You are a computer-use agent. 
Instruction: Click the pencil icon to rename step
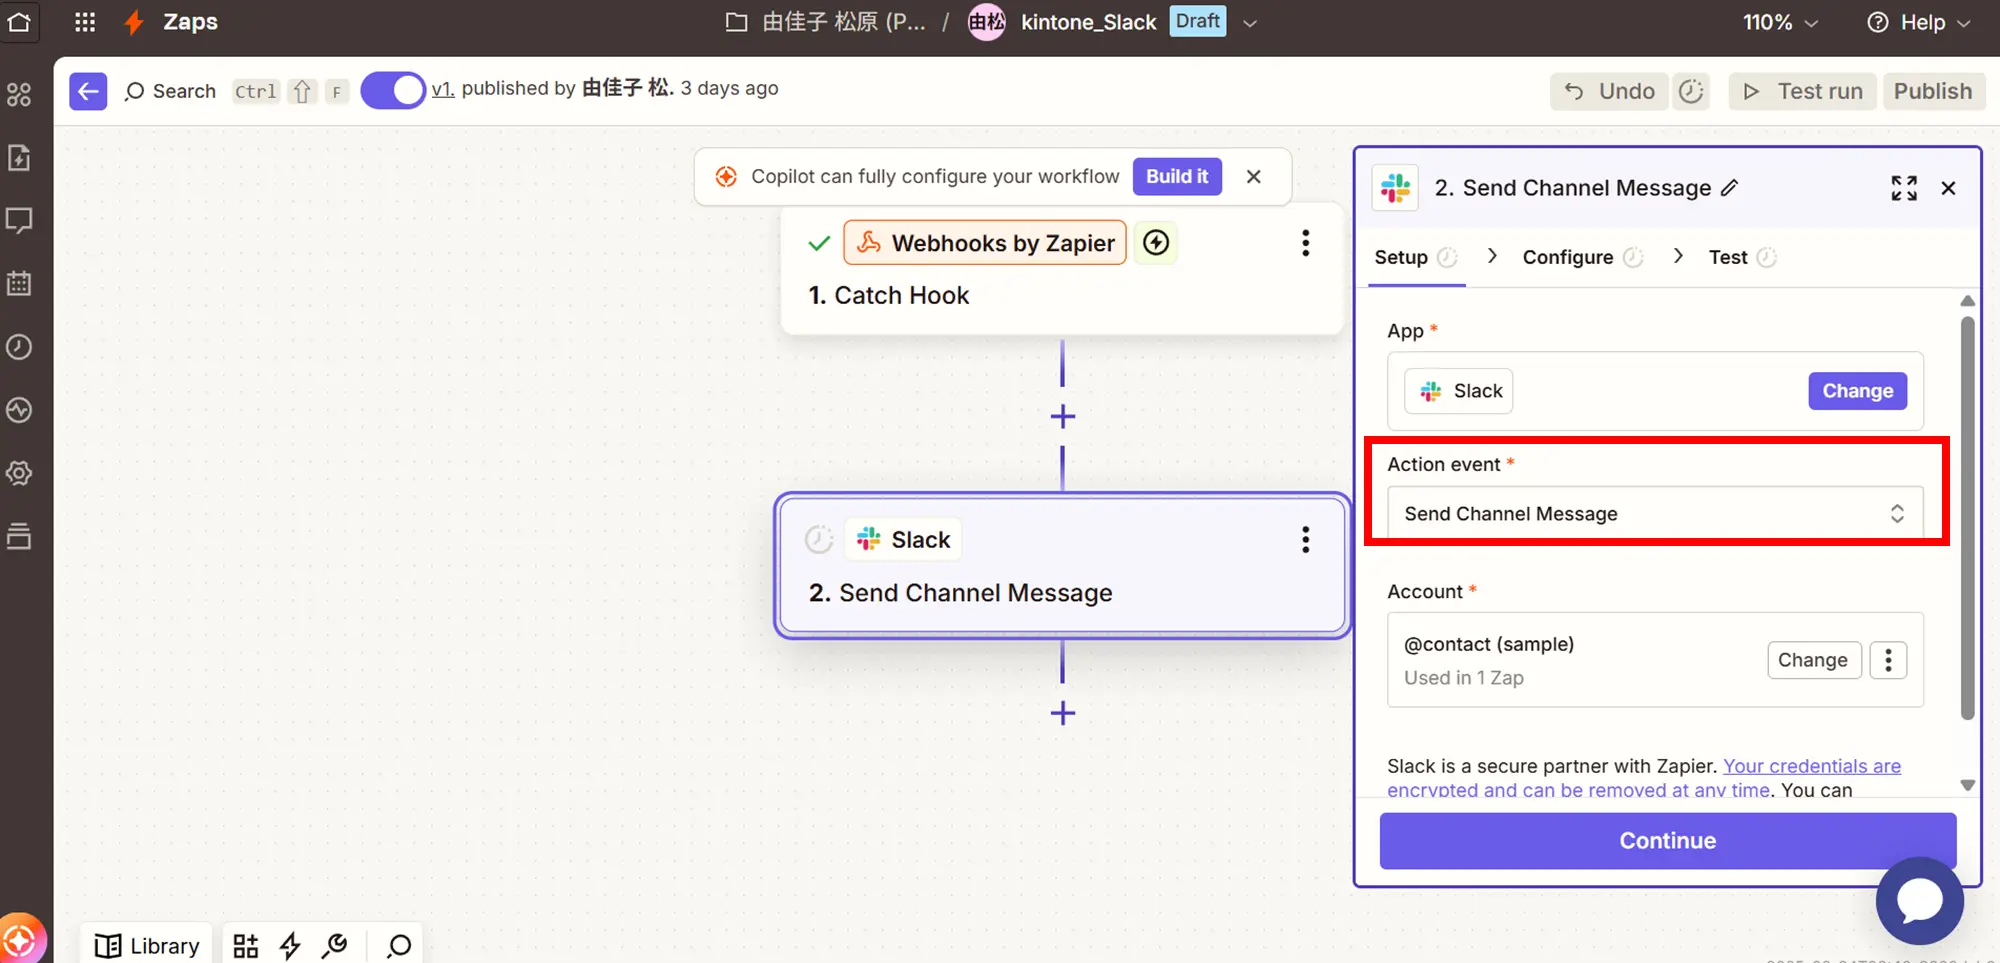[1730, 188]
